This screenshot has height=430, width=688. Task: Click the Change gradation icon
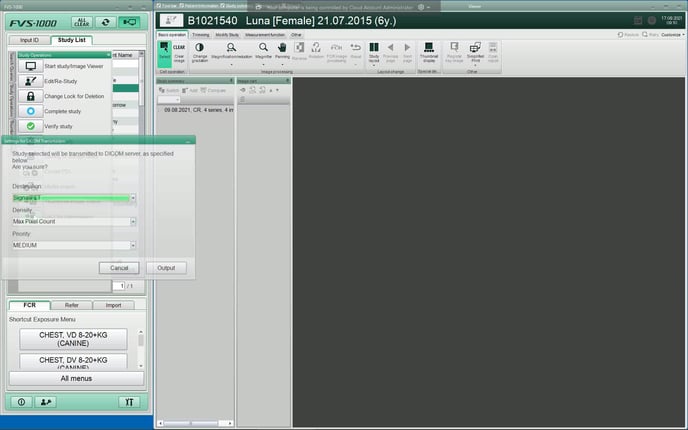(x=199, y=51)
